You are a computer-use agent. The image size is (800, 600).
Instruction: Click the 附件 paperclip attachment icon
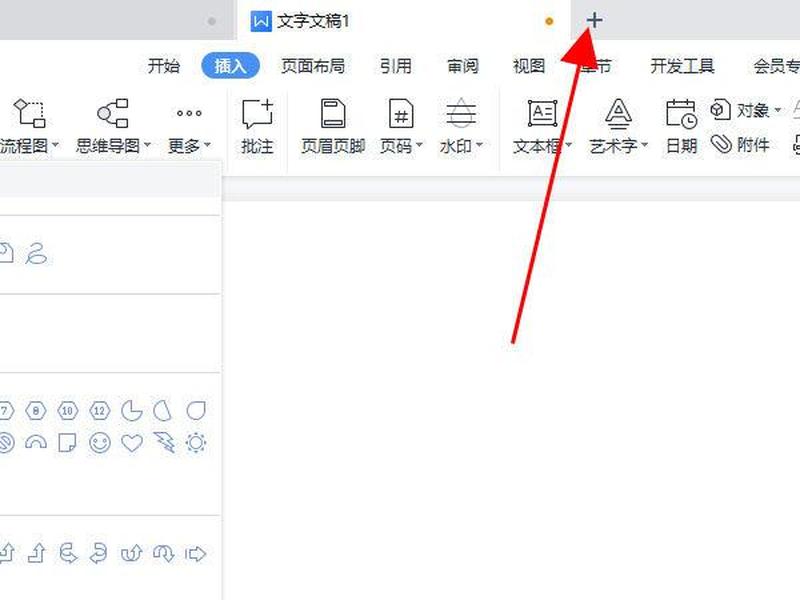(721, 144)
